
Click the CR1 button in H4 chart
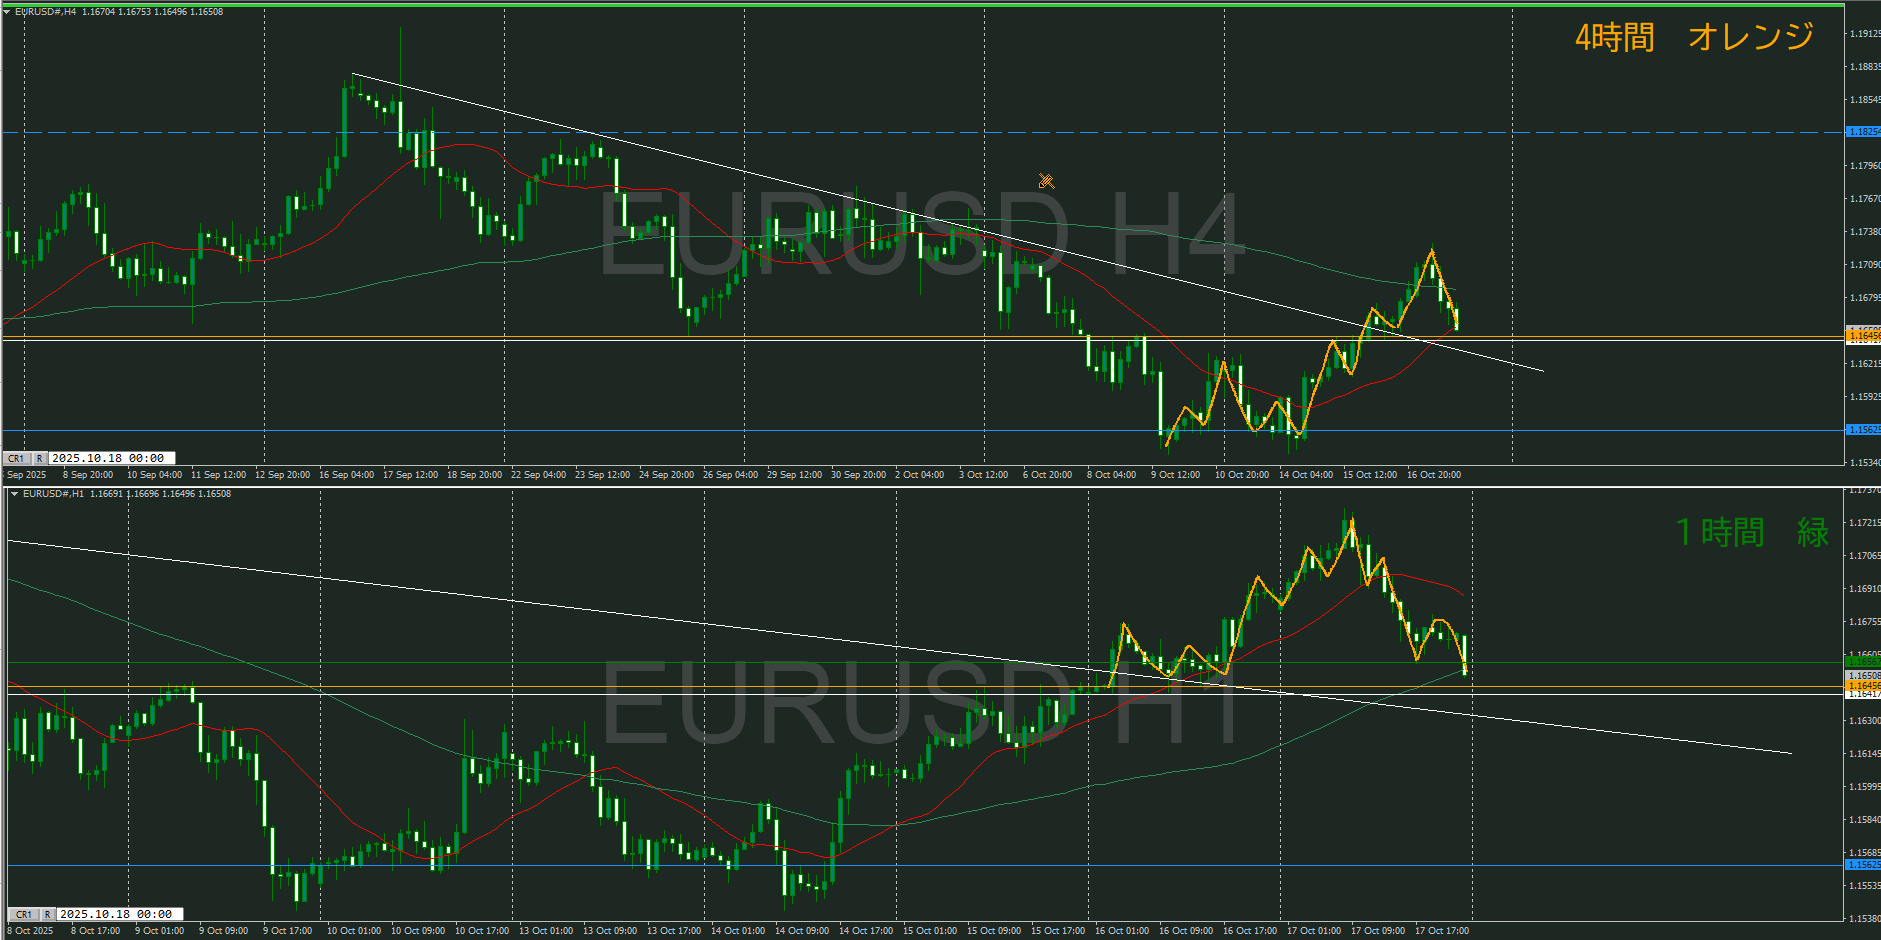(17, 458)
